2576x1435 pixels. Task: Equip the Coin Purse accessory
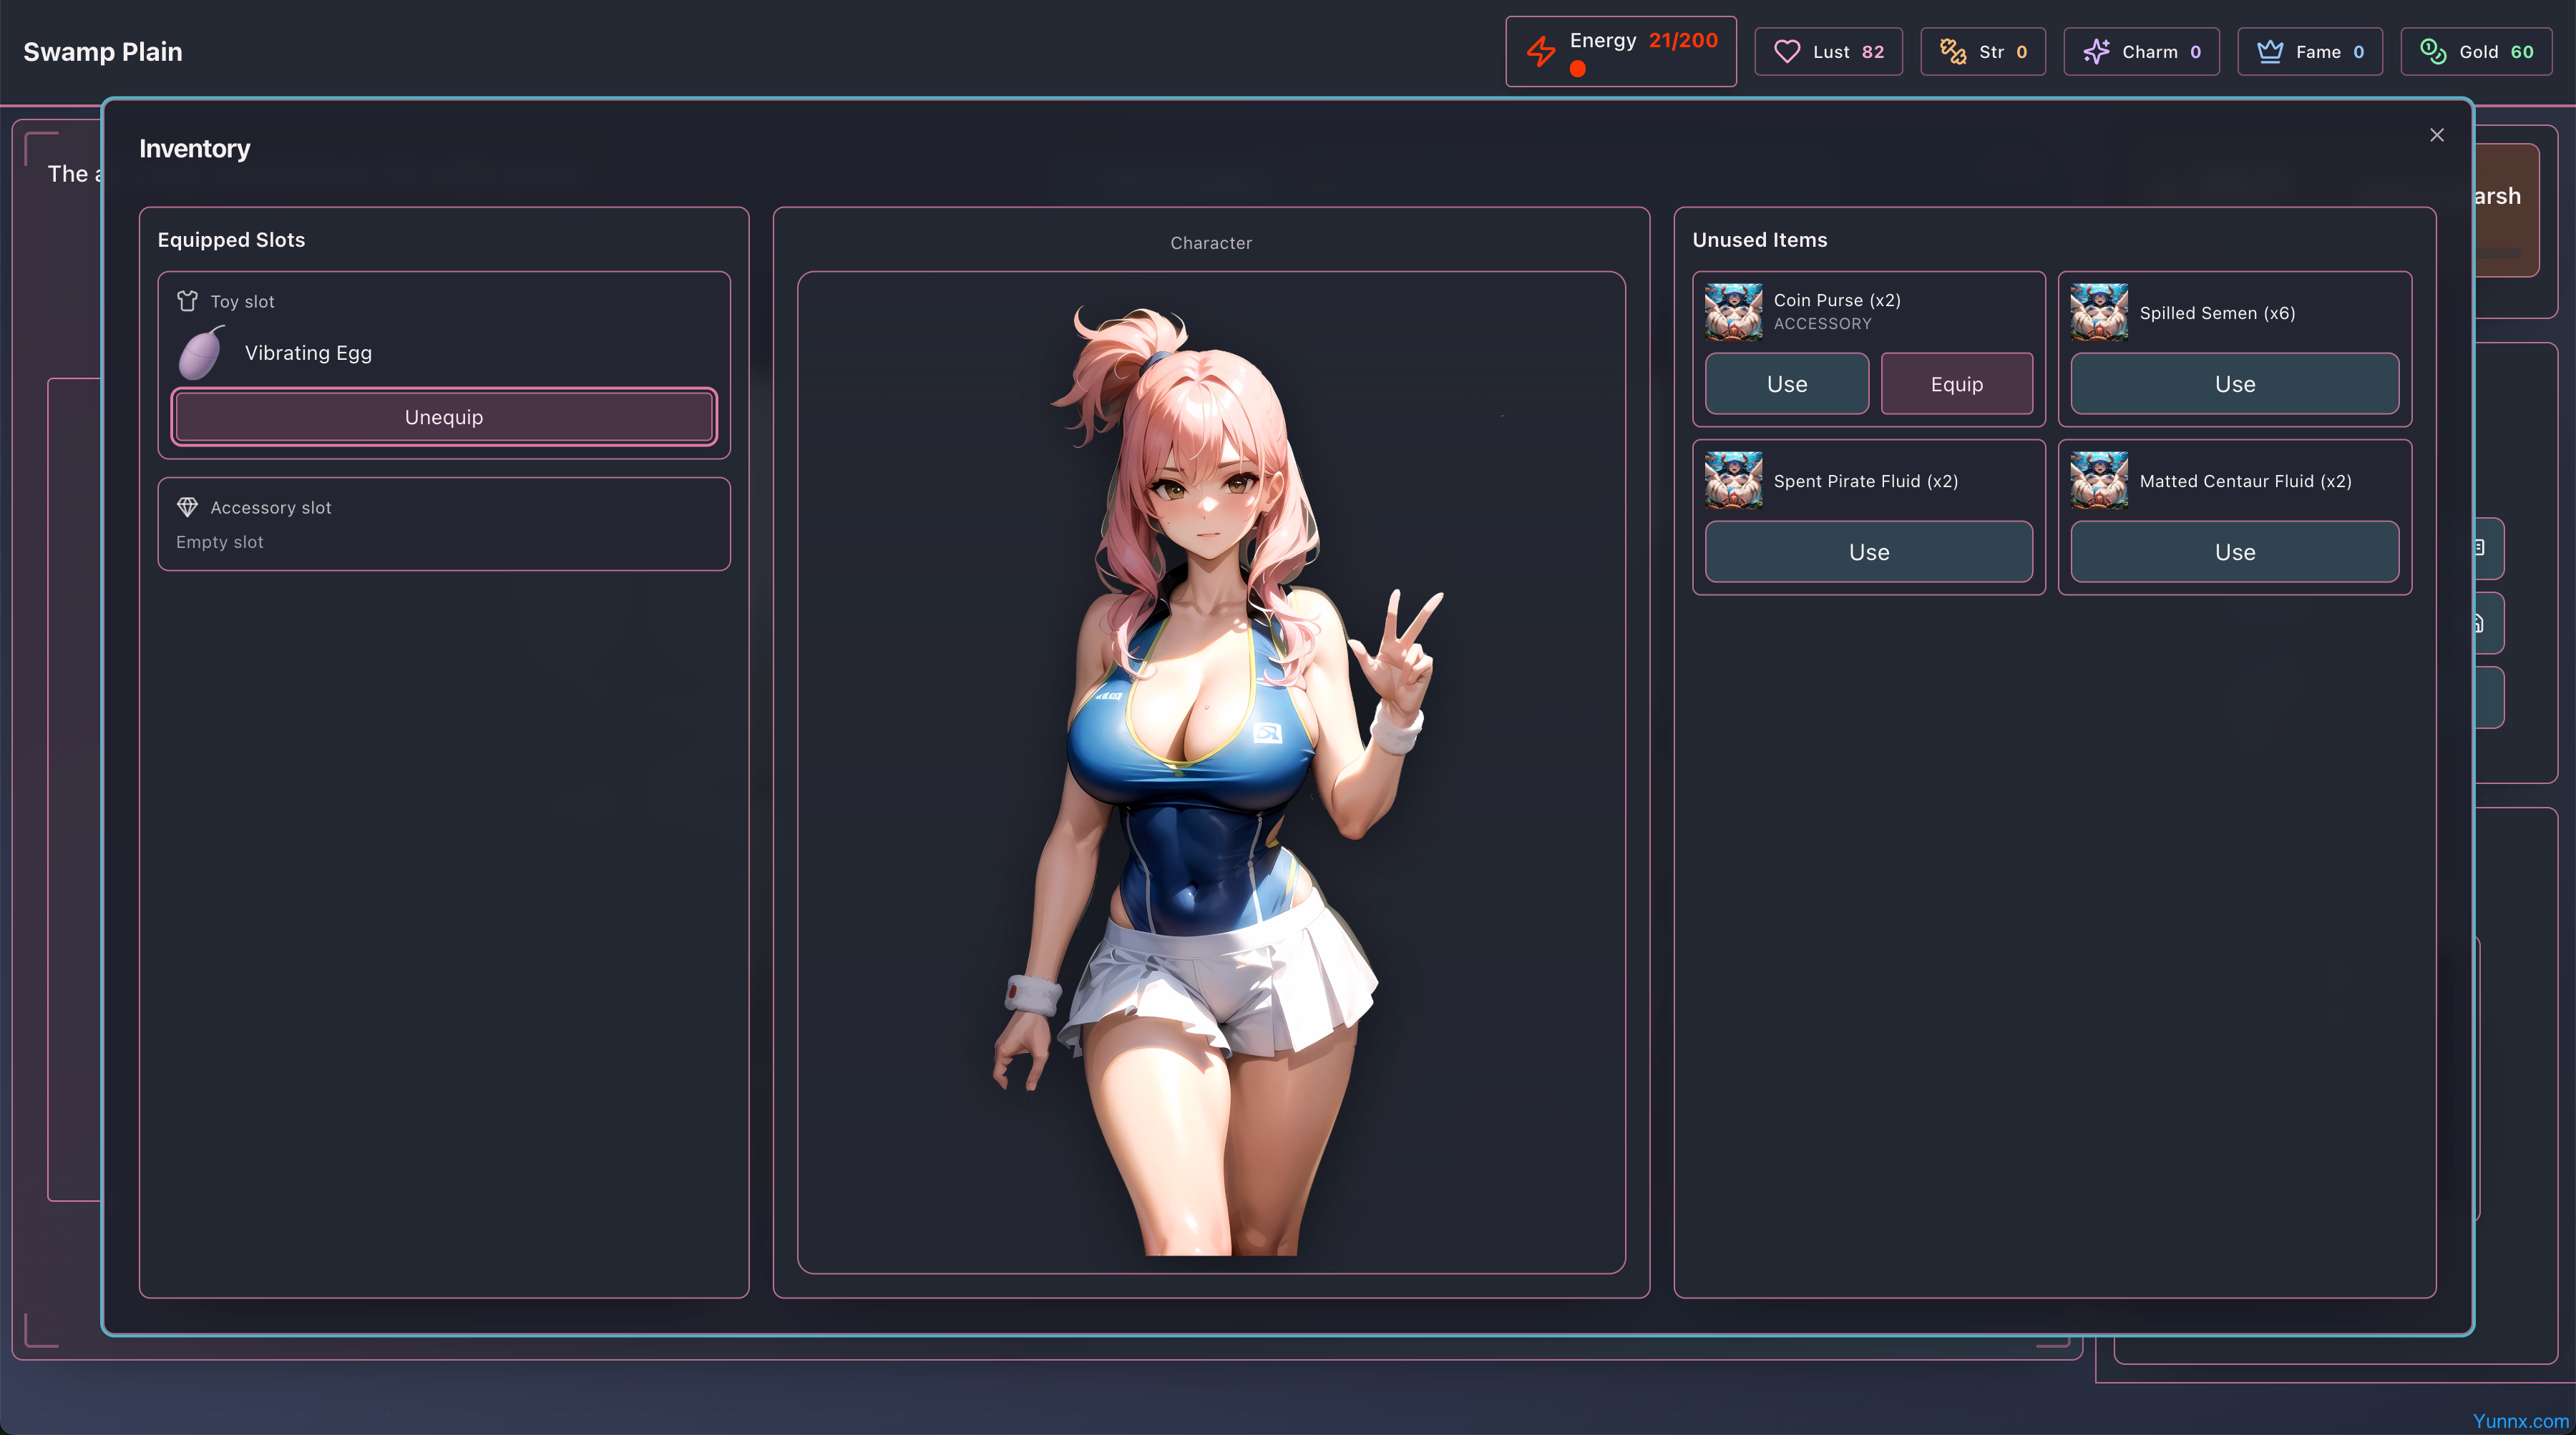(1956, 384)
